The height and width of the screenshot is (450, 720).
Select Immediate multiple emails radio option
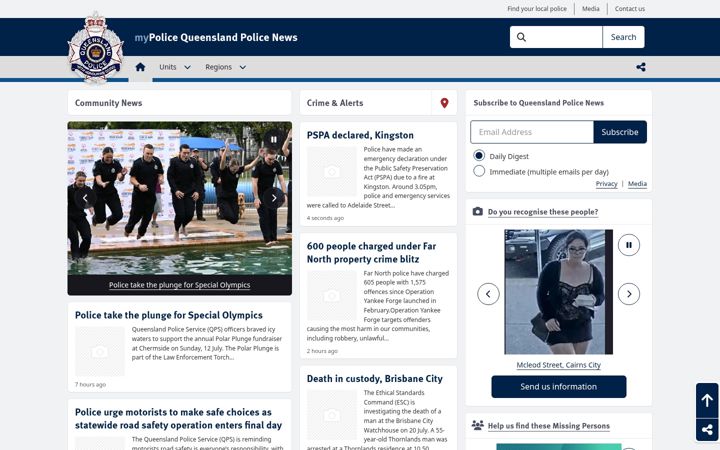479,171
